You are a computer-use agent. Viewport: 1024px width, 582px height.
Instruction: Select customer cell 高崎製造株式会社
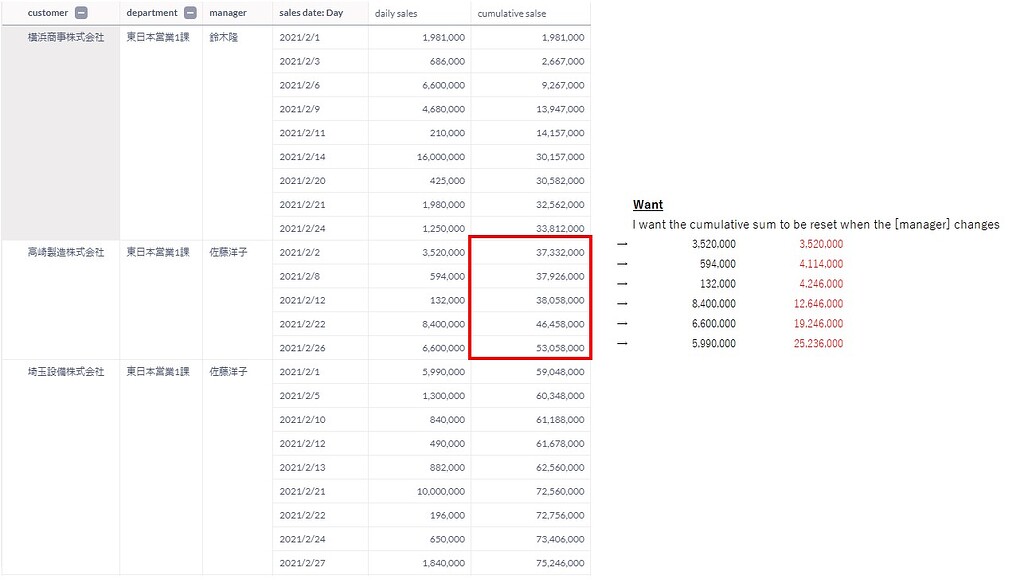[x=66, y=252]
